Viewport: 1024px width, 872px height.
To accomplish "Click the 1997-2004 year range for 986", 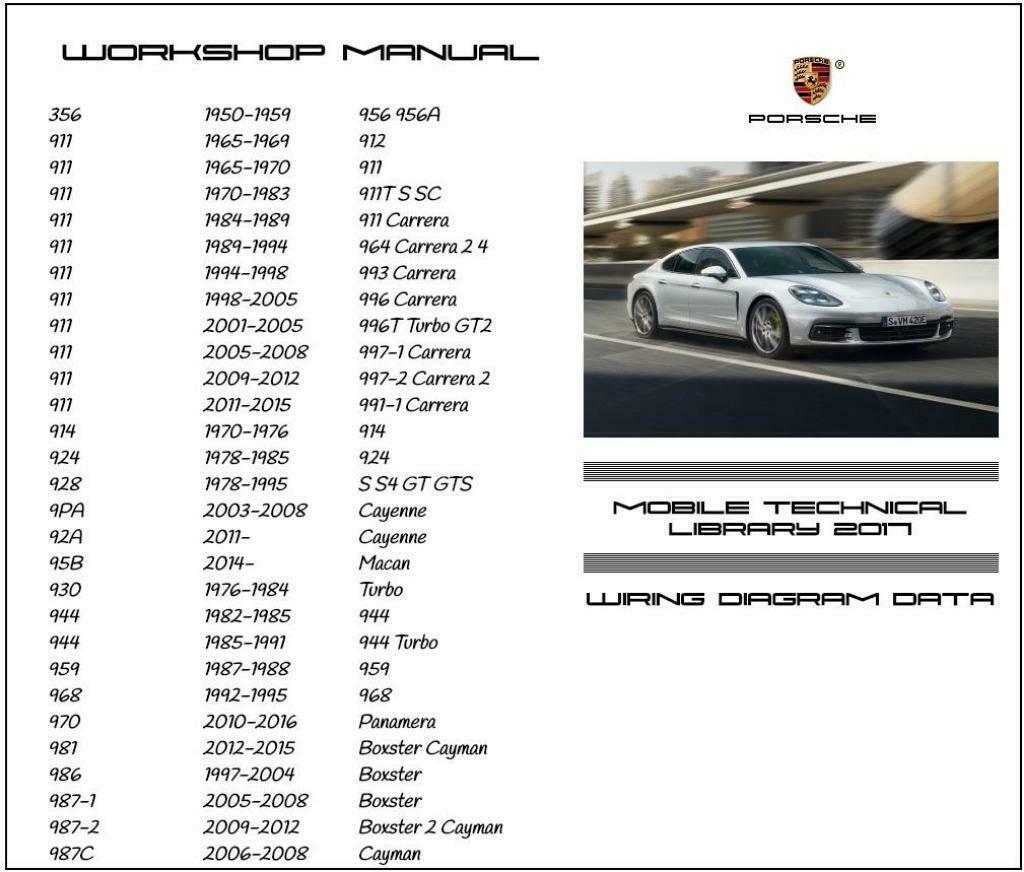I will click(x=249, y=774).
